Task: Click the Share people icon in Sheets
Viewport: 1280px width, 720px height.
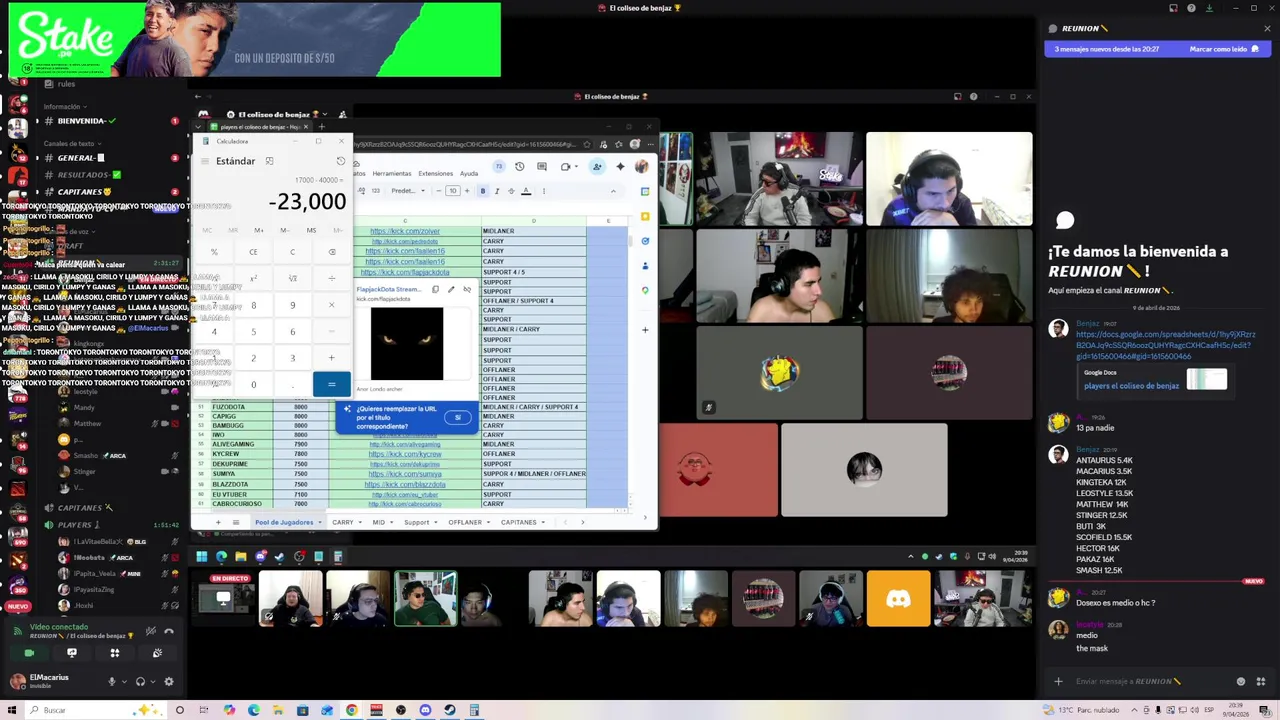Action: 597,167
